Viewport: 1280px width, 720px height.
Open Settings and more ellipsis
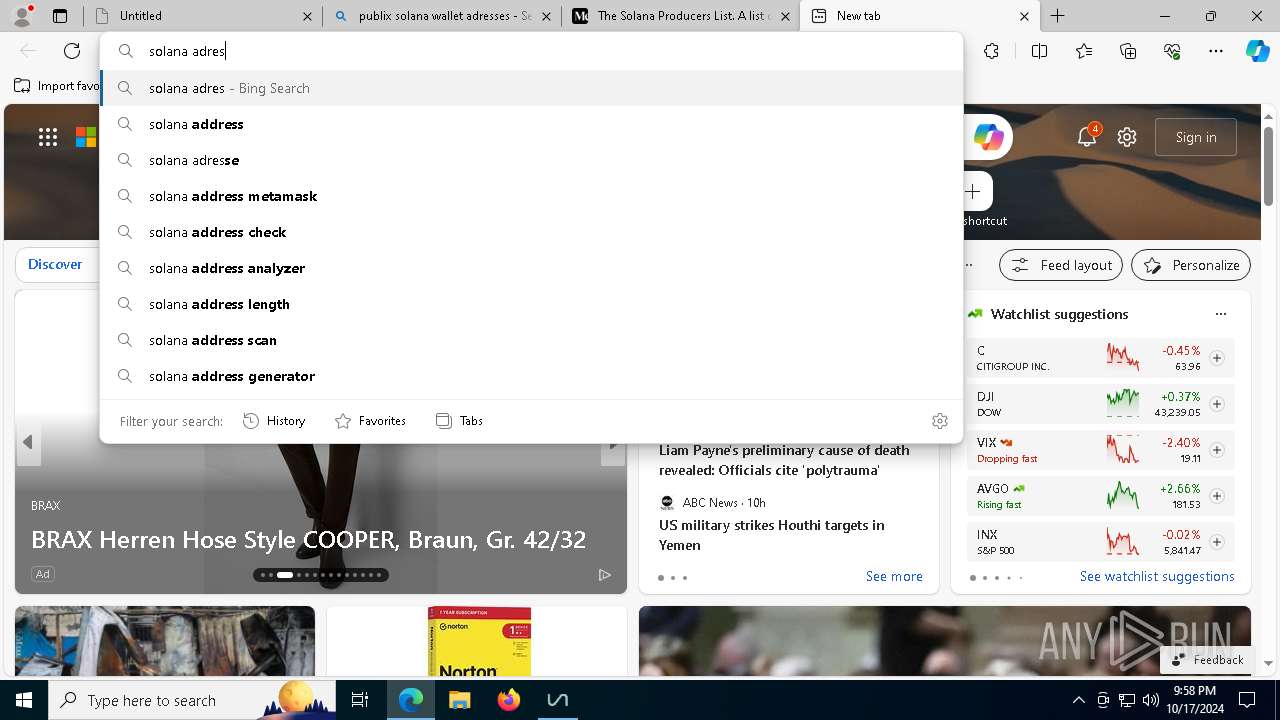(1216, 51)
